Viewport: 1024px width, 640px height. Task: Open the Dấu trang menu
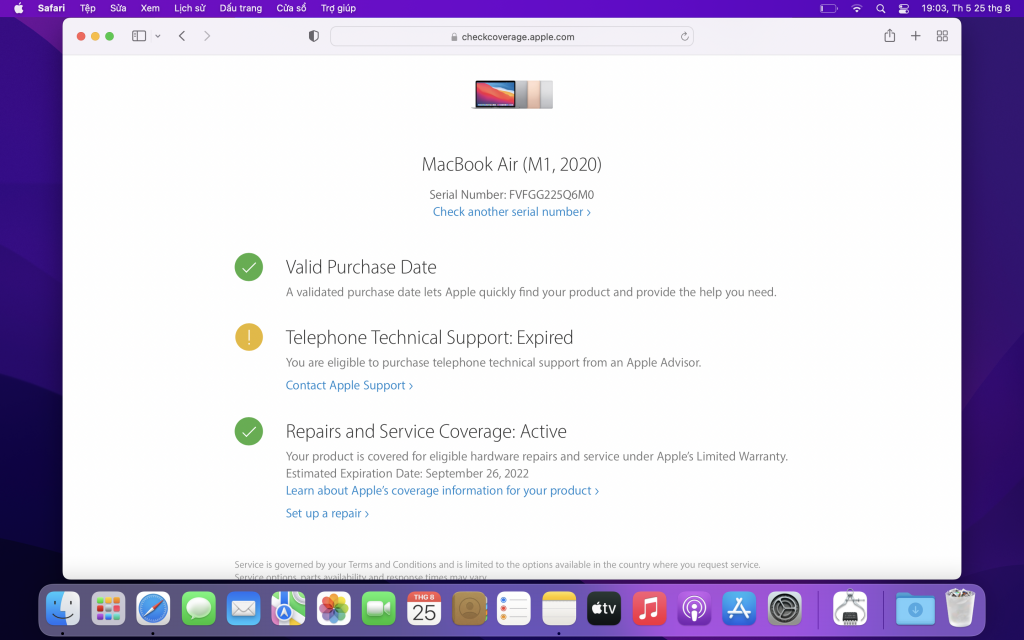point(240,8)
